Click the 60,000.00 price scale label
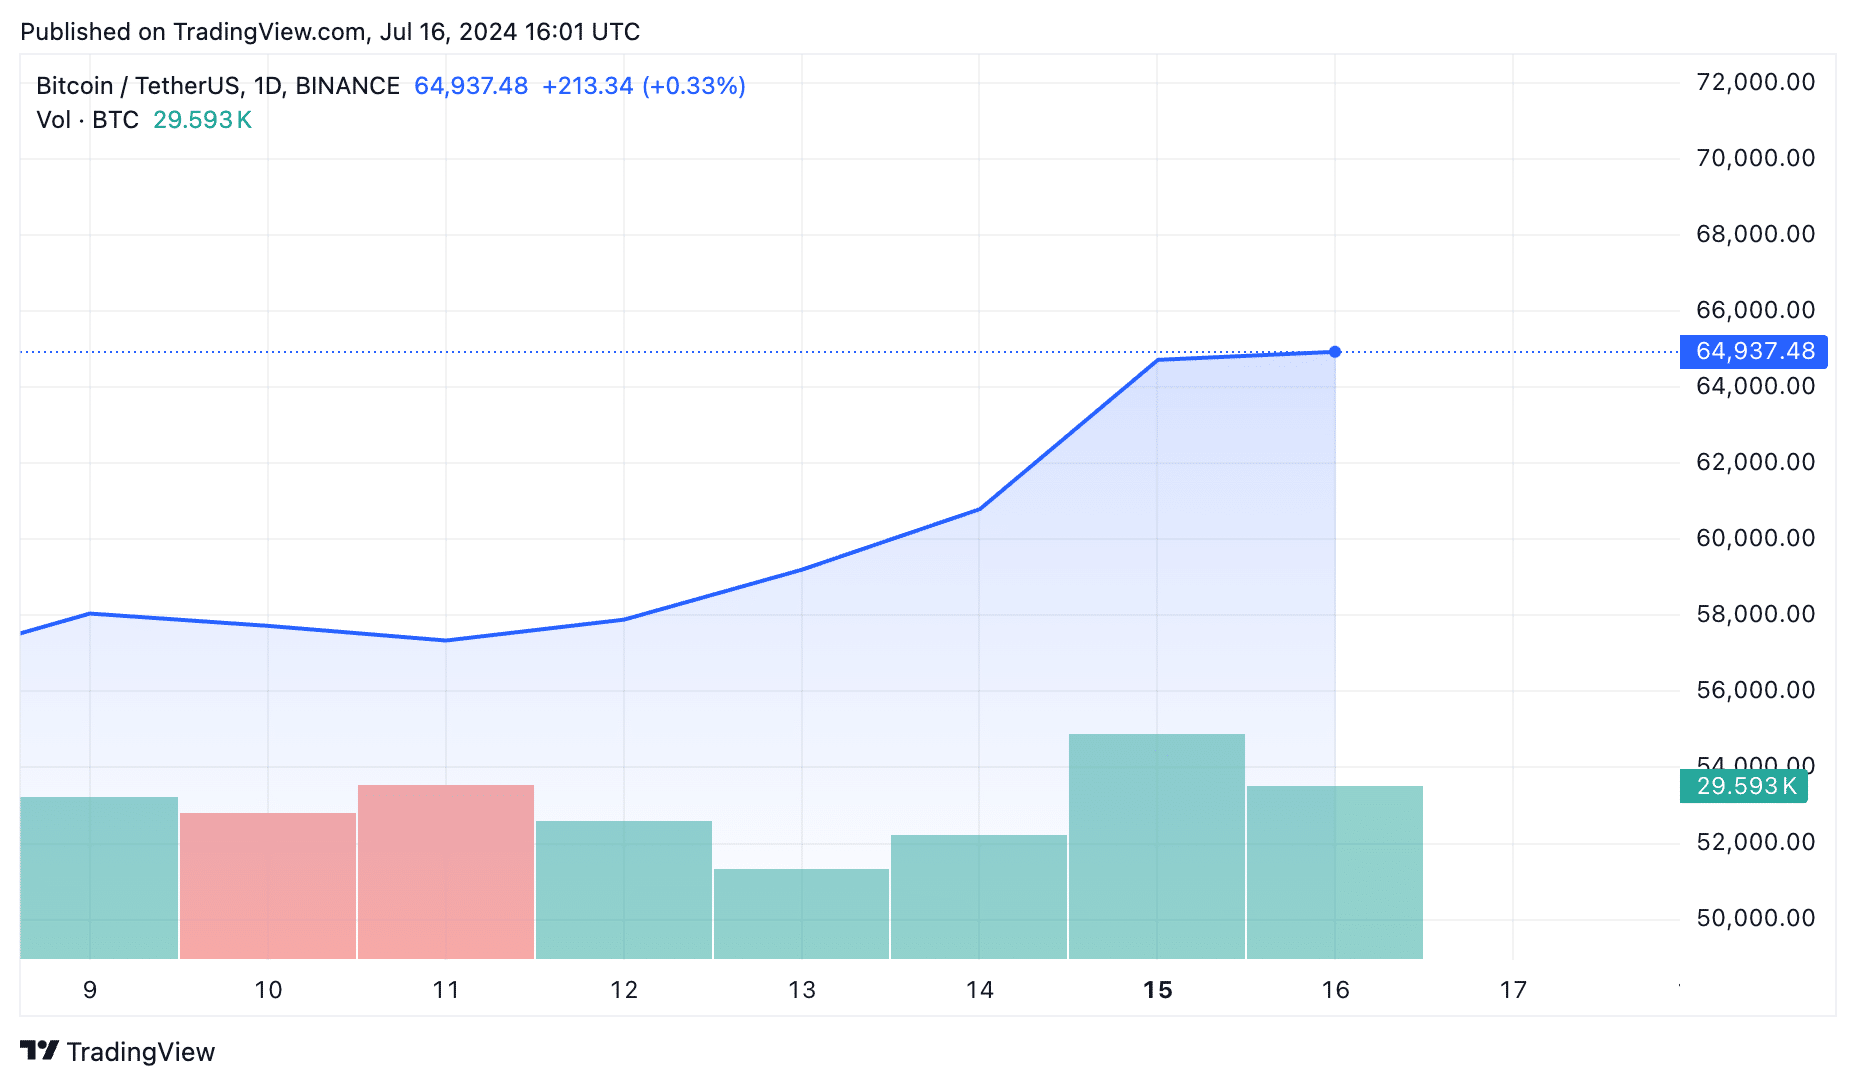The image size is (1856, 1086). pos(1756,538)
